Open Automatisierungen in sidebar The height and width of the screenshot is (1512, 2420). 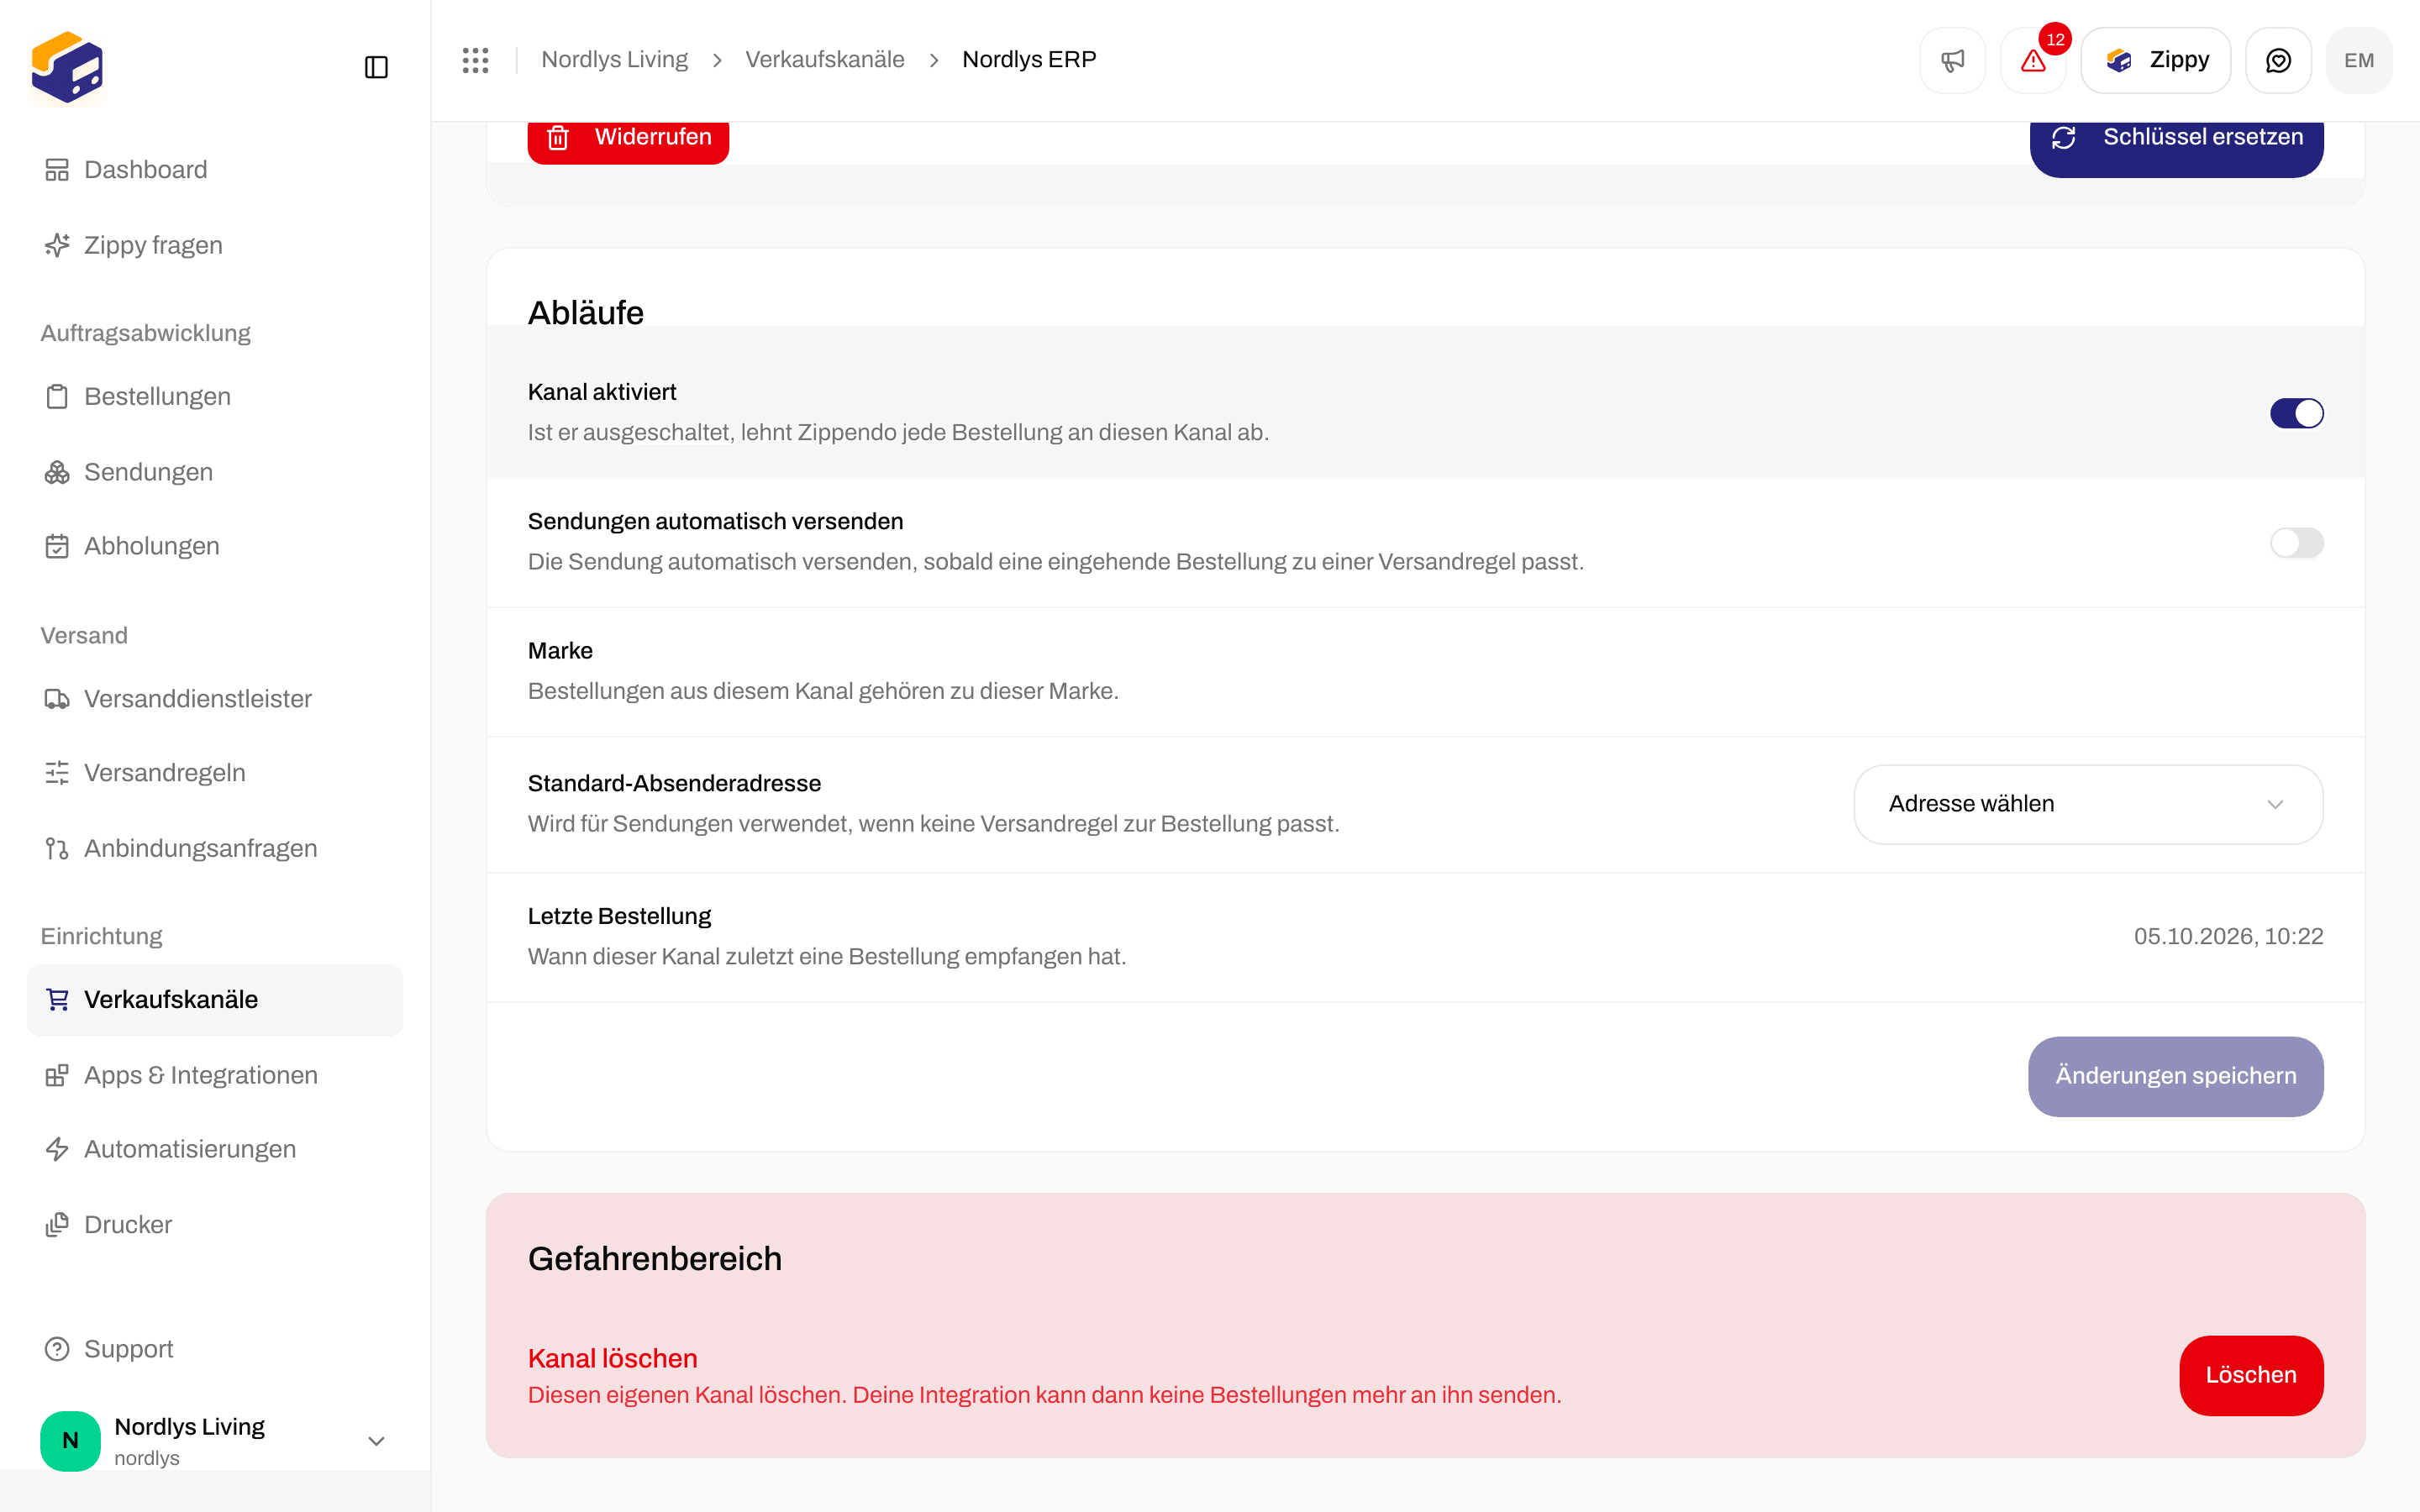pyautogui.click(x=215, y=1149)
